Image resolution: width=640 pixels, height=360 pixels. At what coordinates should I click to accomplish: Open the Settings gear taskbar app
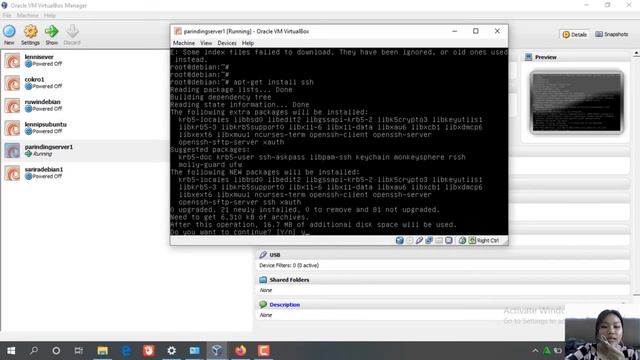[x=171, y=351]
